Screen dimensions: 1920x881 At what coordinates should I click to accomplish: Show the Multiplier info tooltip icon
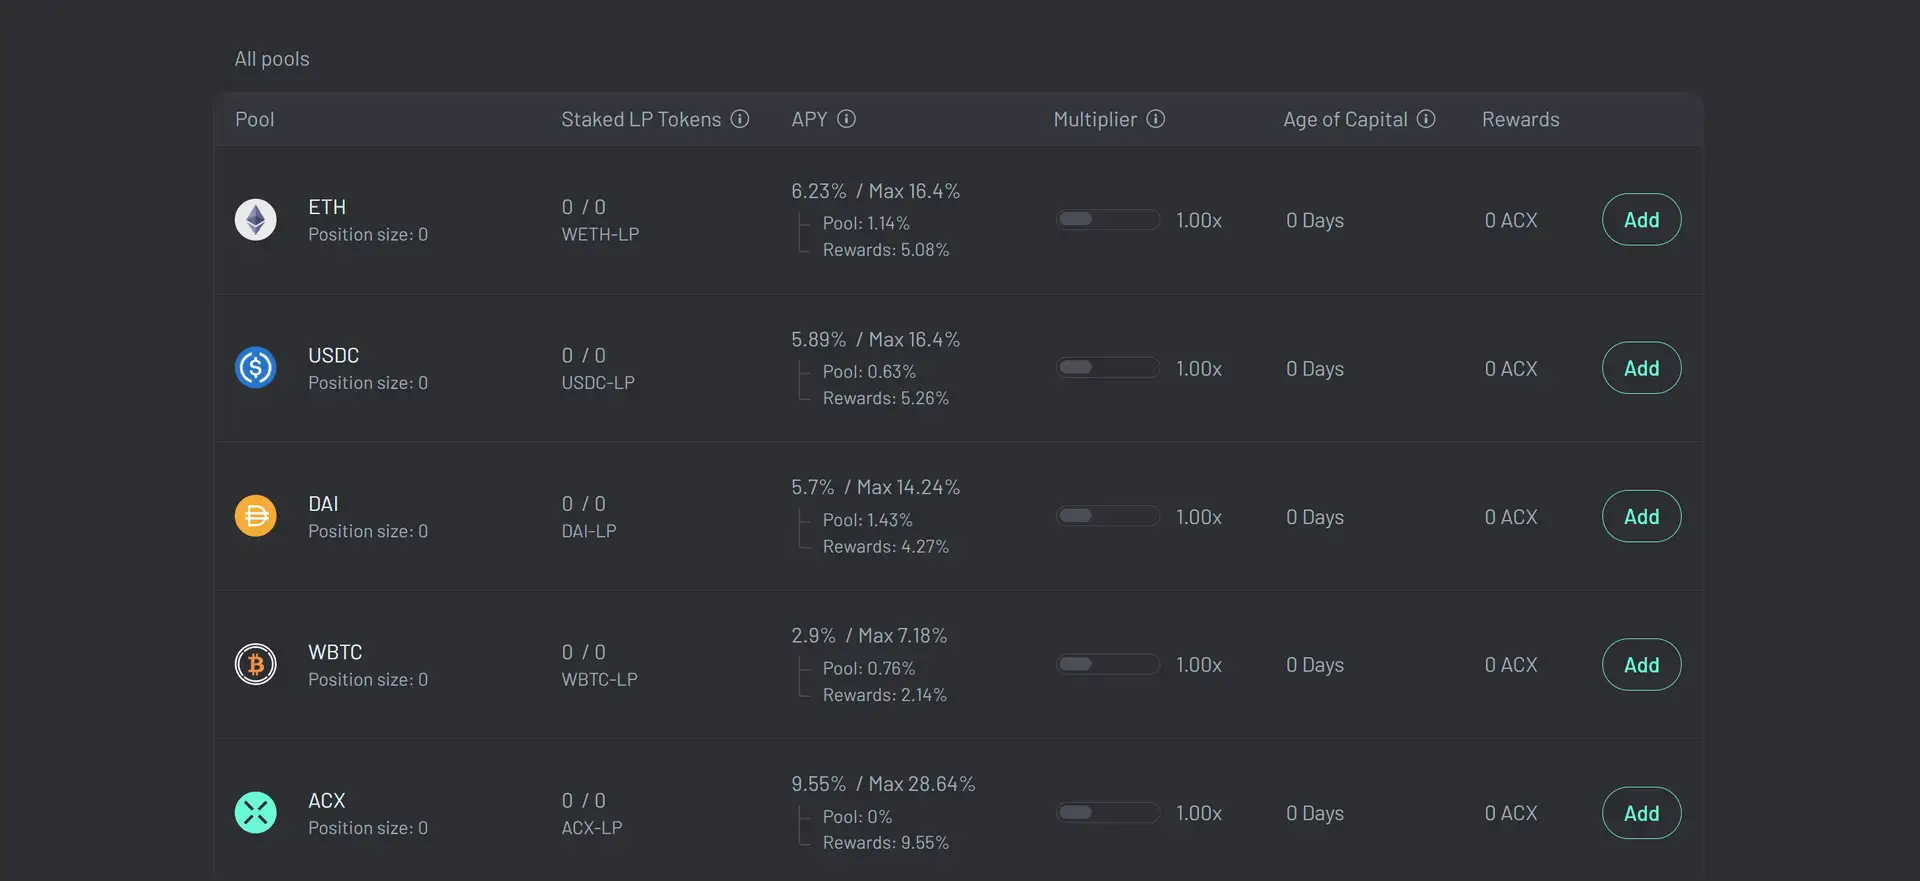(x=1155, y=119)
